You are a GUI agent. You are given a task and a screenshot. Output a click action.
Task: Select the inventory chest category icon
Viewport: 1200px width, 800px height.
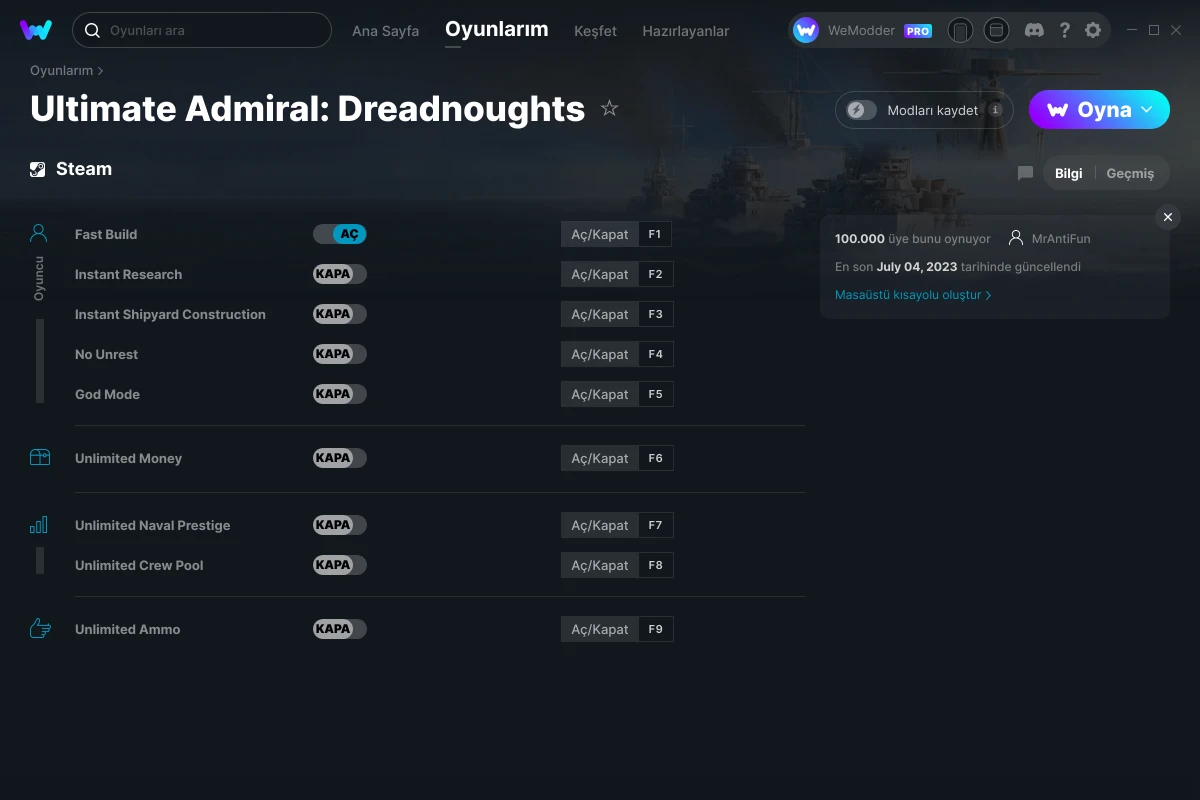[x=39, y=457]
